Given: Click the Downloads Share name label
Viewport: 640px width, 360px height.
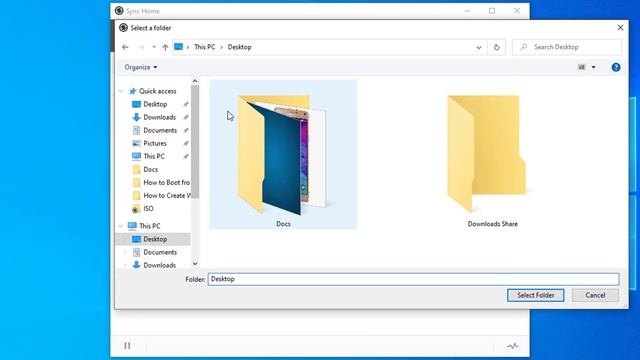Looking at the screenshot, I should (493, 224).
